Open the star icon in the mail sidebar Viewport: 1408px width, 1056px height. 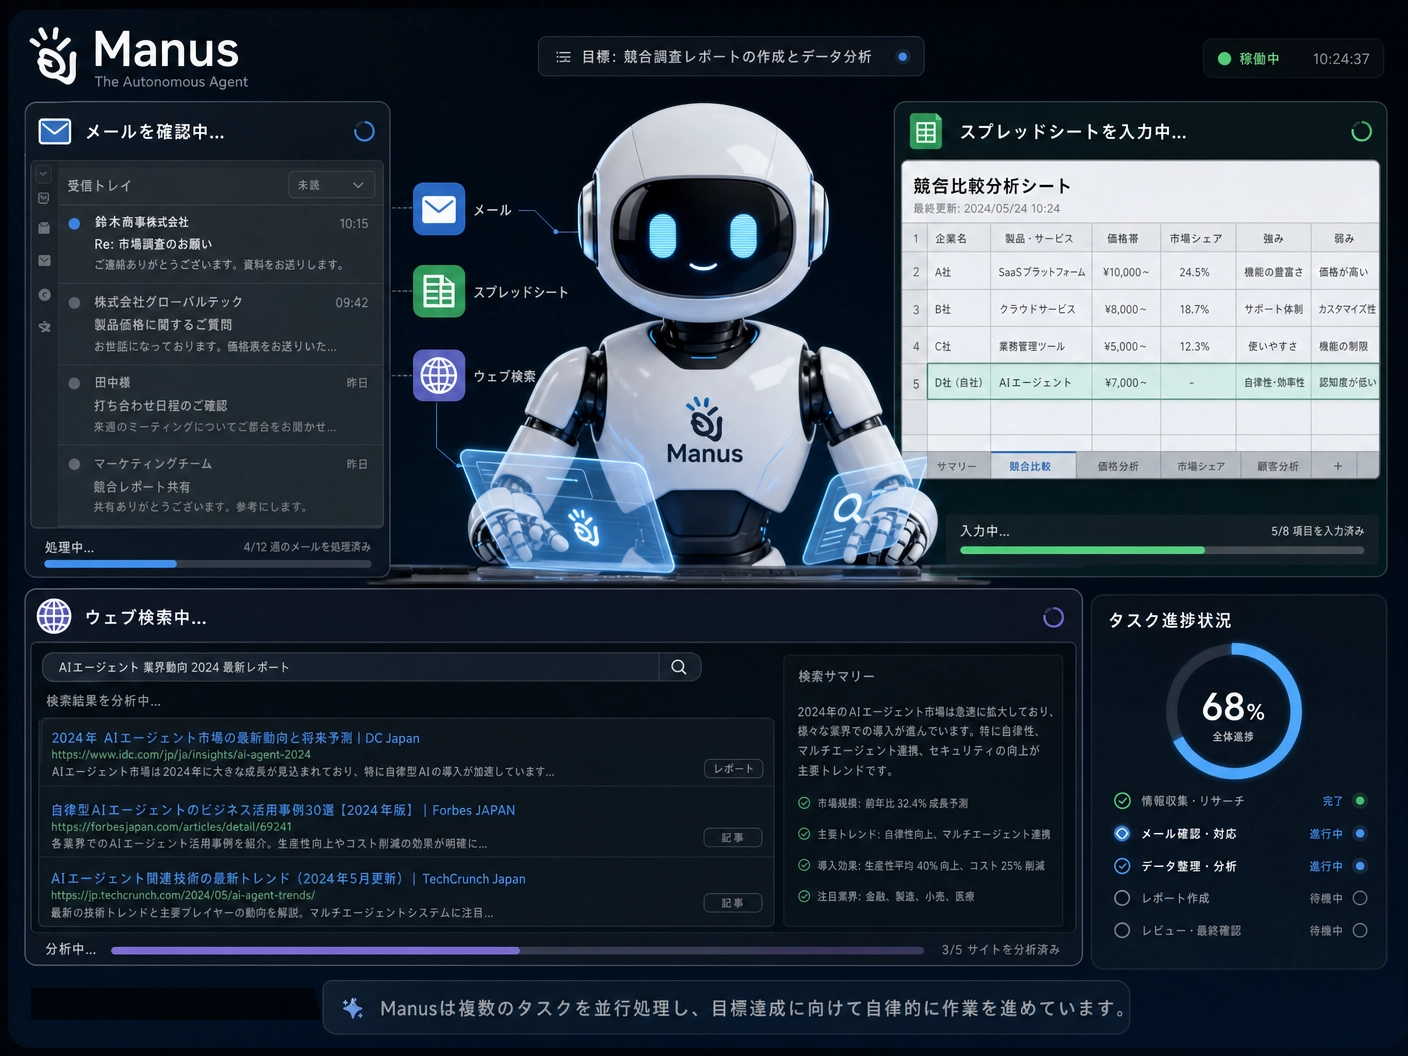pyautogui.click(x=44, y=327)
